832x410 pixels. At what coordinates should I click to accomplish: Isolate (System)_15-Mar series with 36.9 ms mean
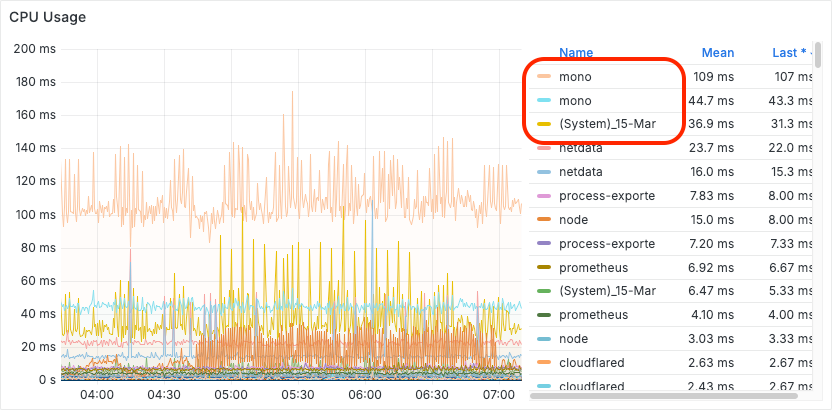(x=608, y=124)
